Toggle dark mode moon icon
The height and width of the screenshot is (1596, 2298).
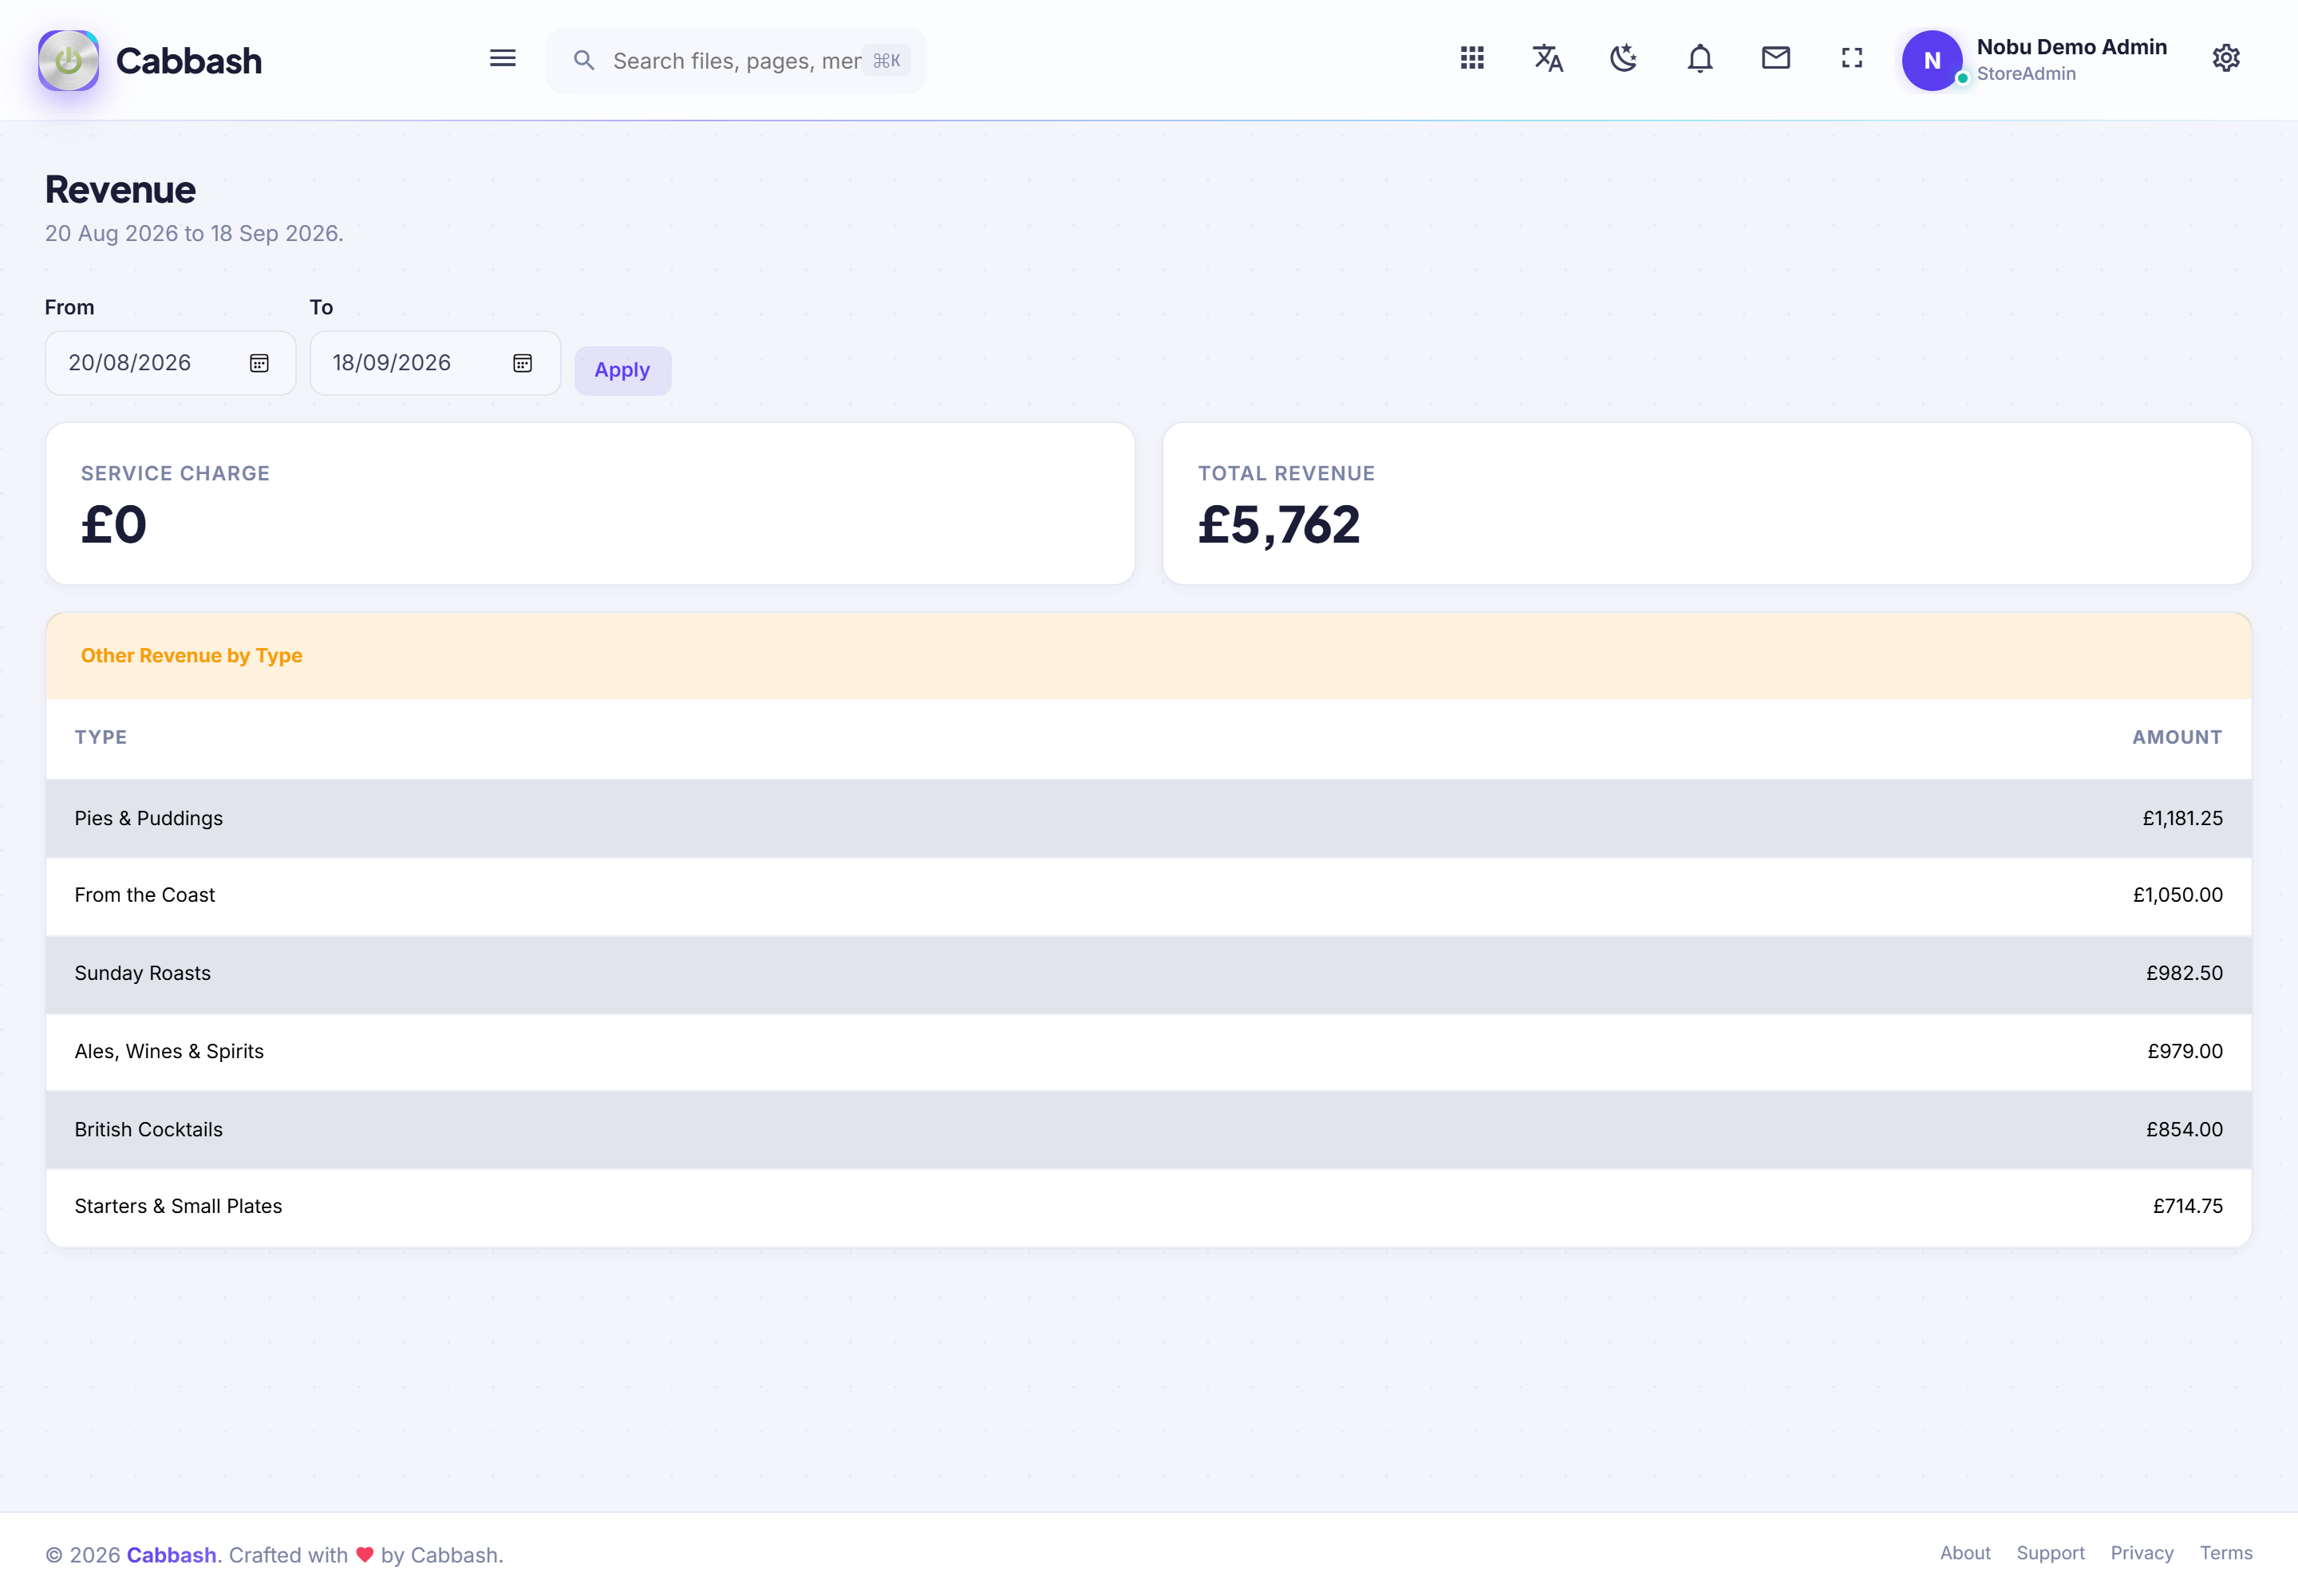point(1624,58)
